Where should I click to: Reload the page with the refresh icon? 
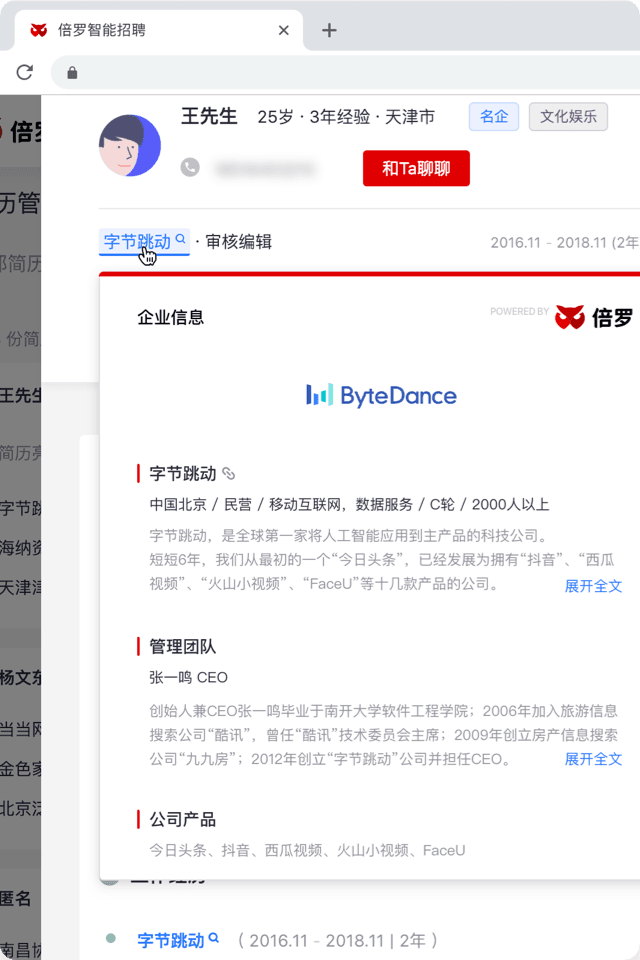click(x=24, y=72)
